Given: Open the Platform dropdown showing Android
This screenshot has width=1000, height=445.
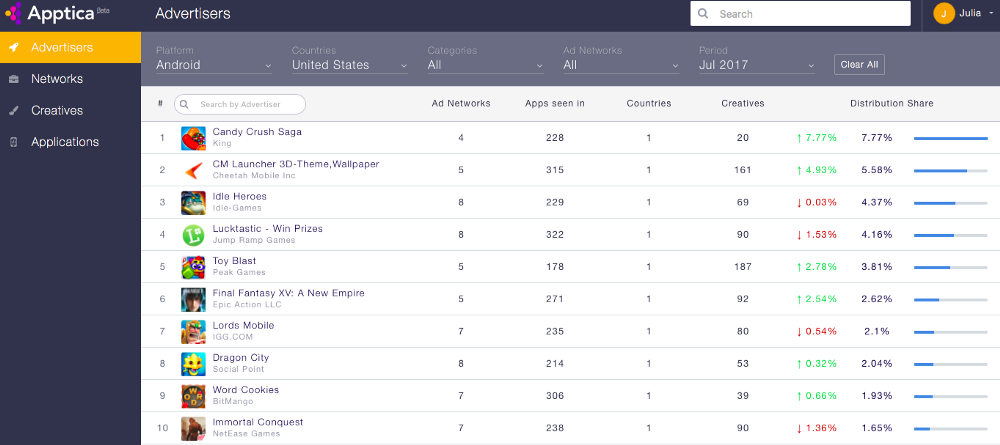Looking at the screenshot, I should pyautogui.click(x=214, y=65).
